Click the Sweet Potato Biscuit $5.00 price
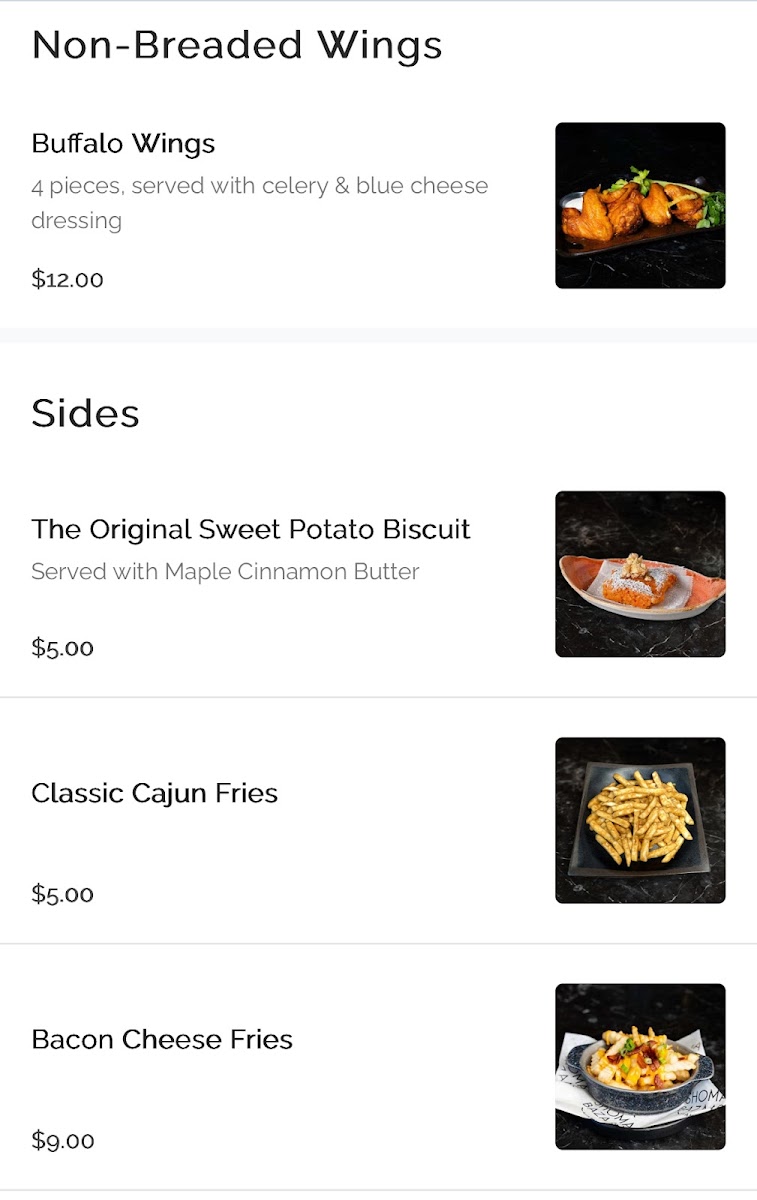 click(62, 648)
